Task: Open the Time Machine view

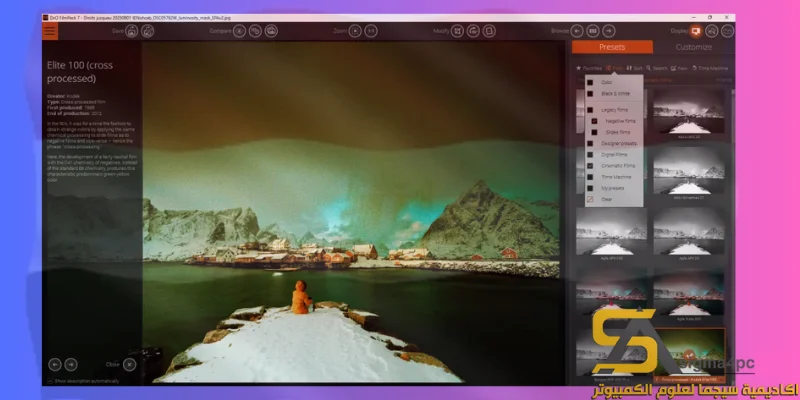Action: click(710, 68)
